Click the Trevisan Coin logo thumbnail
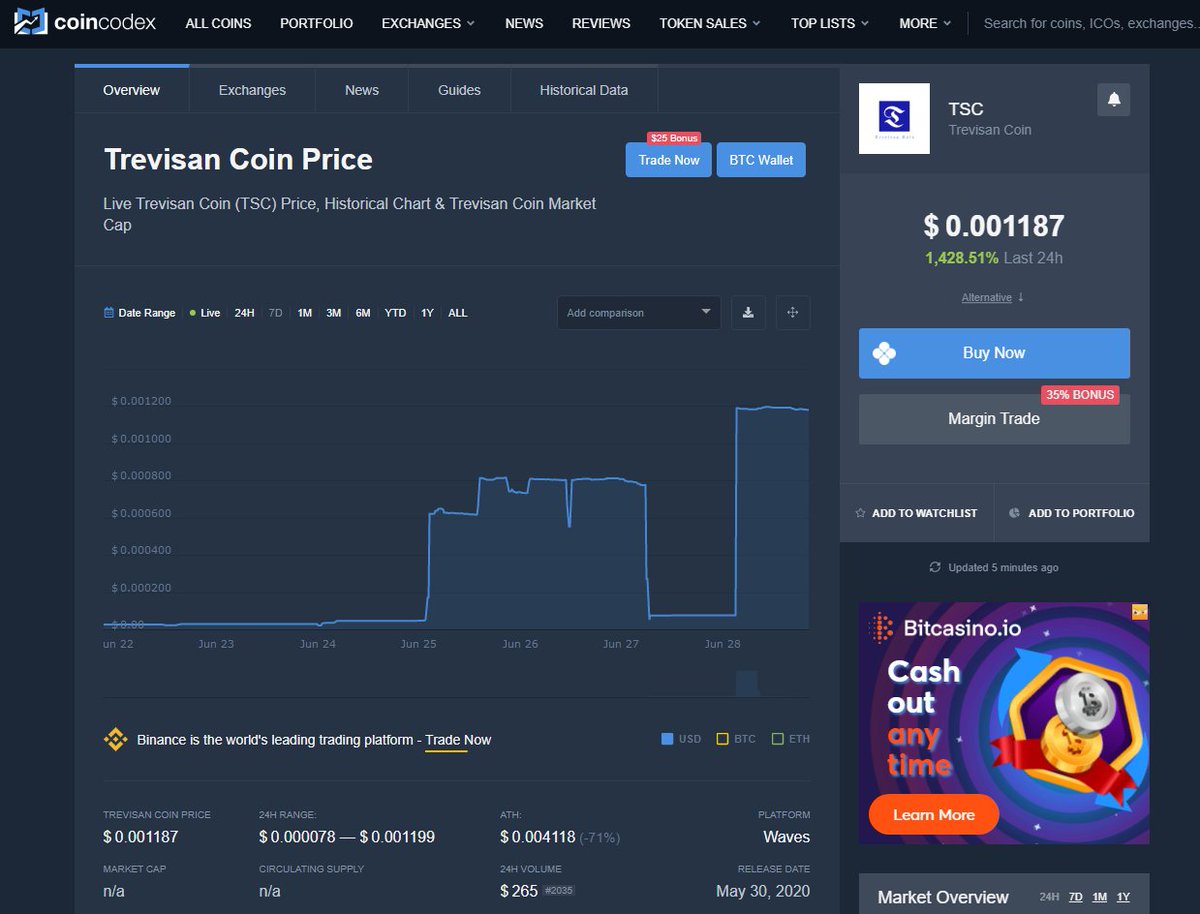1200x914 pixels. click(894, 118)
